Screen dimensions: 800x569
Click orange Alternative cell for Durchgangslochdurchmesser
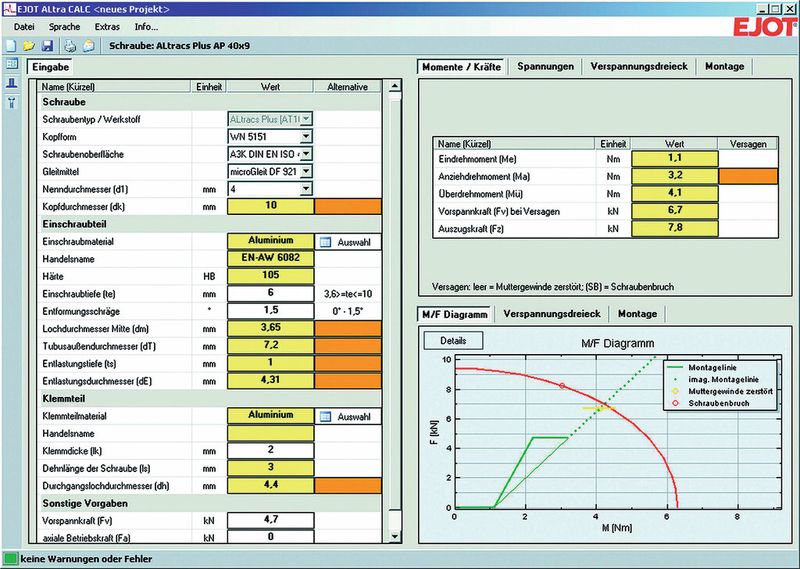[x=348, y=485]
